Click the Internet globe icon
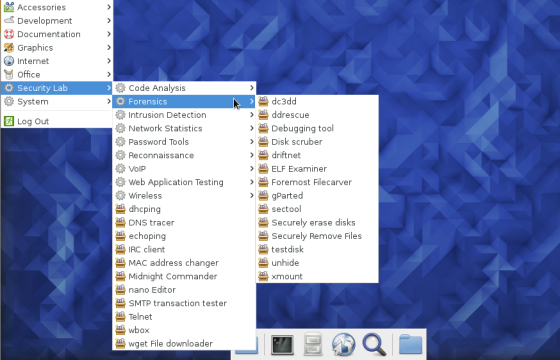 9,61
